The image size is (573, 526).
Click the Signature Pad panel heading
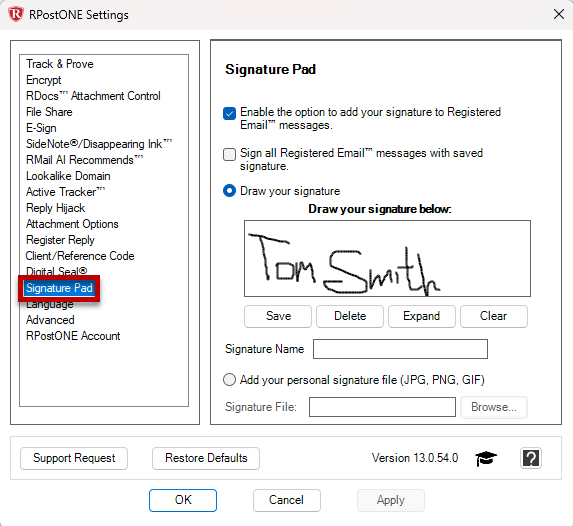click(270, 69)
